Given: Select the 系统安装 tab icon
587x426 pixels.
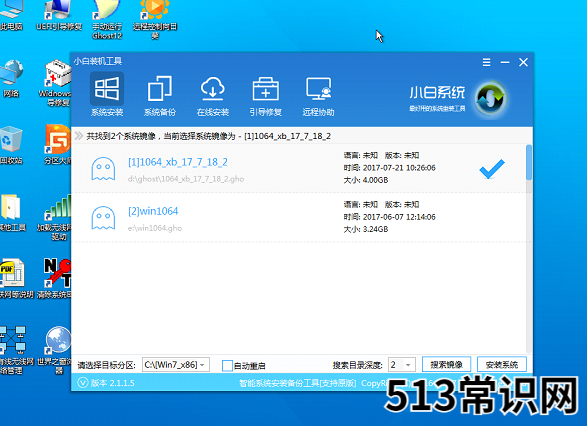Looking at the screenshot, I should point(107,89).
